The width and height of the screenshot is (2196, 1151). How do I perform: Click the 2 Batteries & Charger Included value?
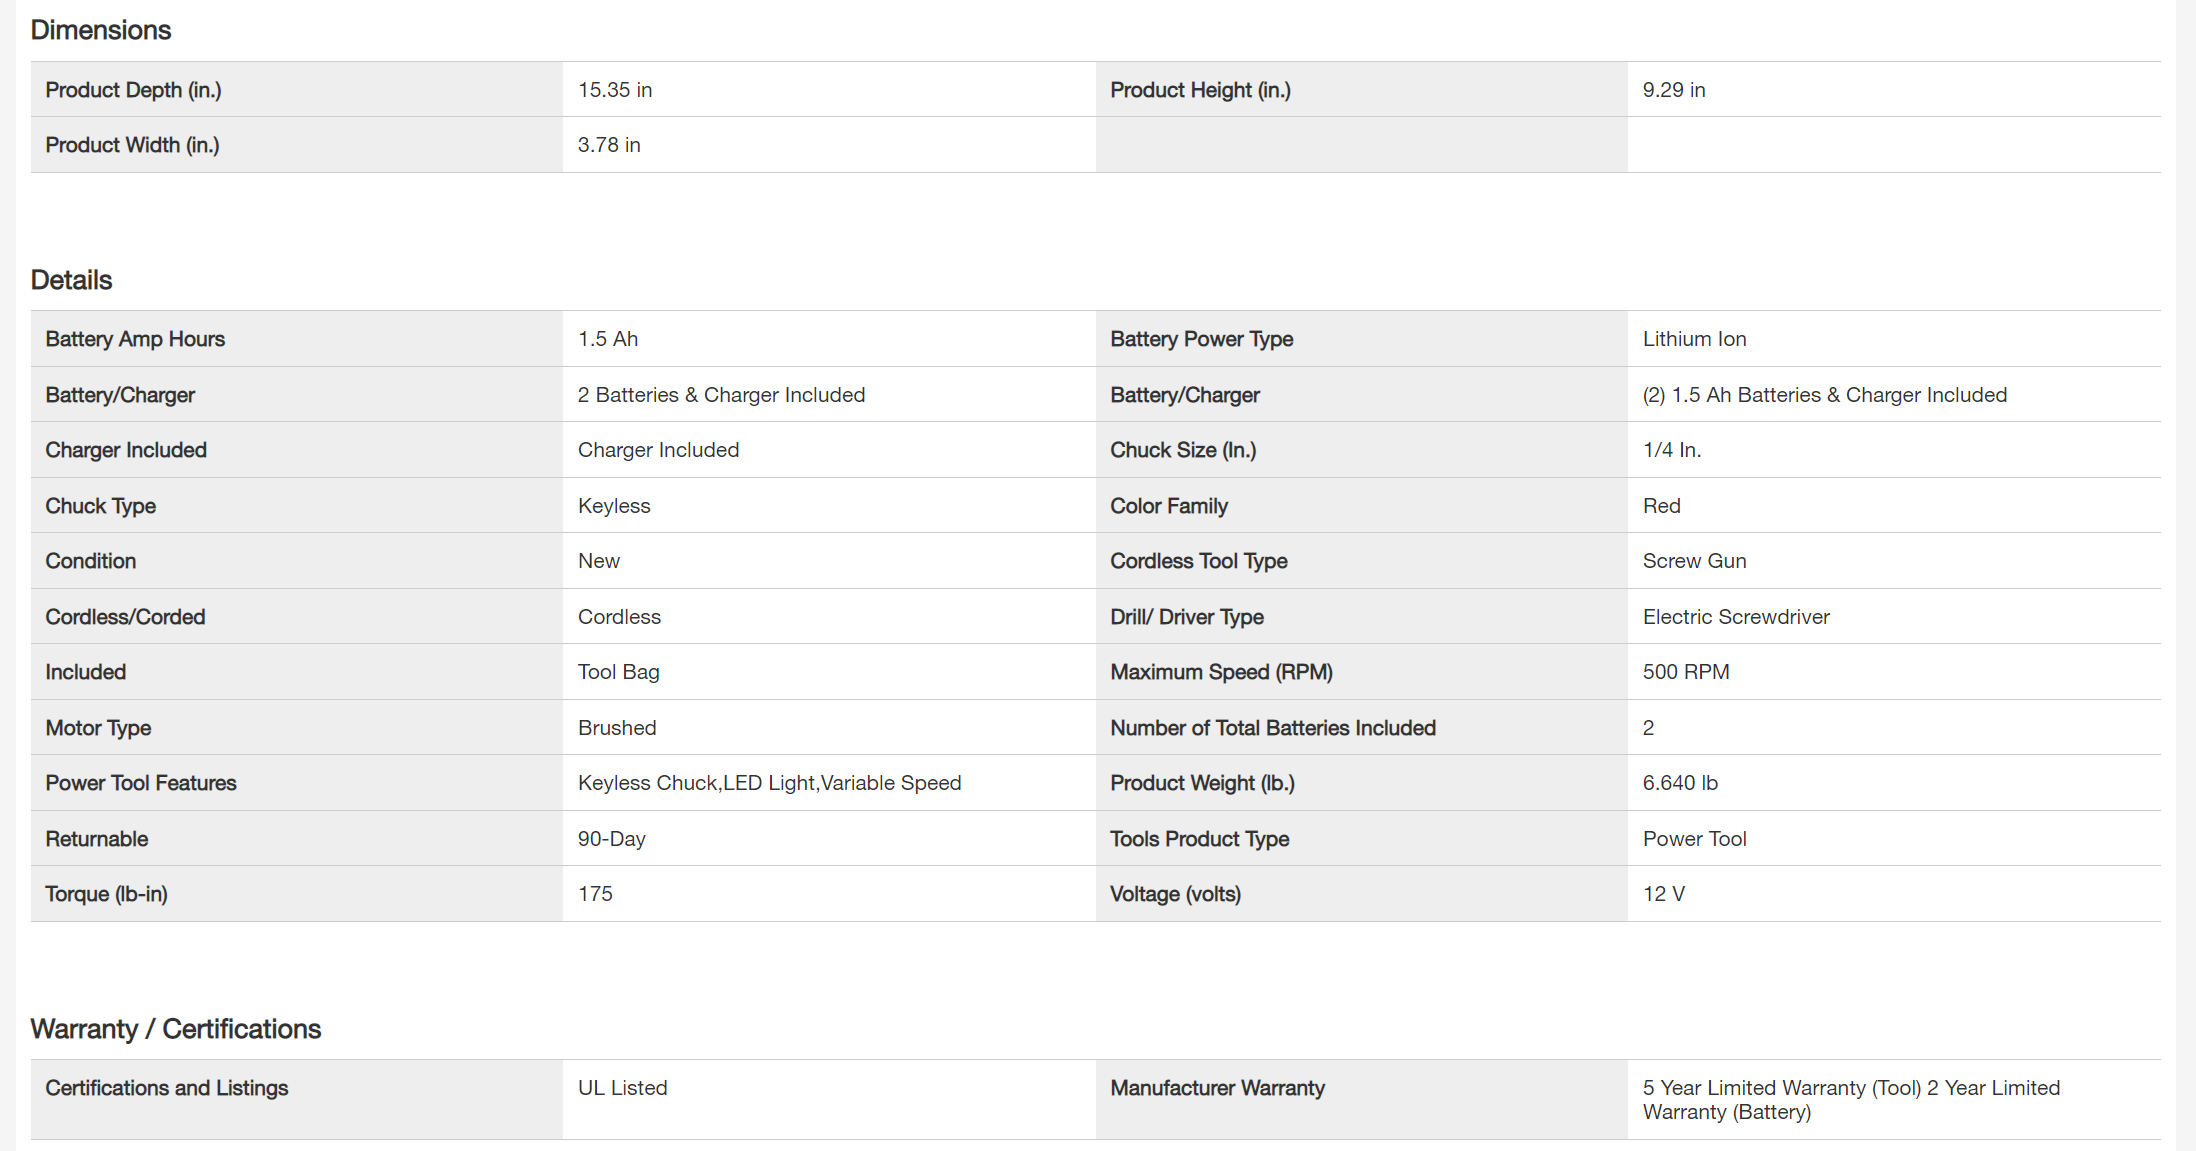tap(721, 395)
